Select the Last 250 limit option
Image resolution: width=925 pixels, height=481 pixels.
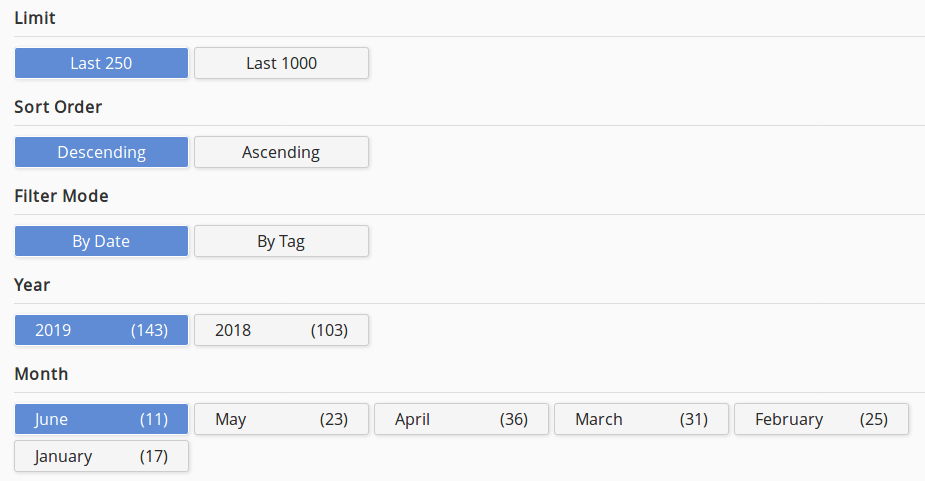101,63
